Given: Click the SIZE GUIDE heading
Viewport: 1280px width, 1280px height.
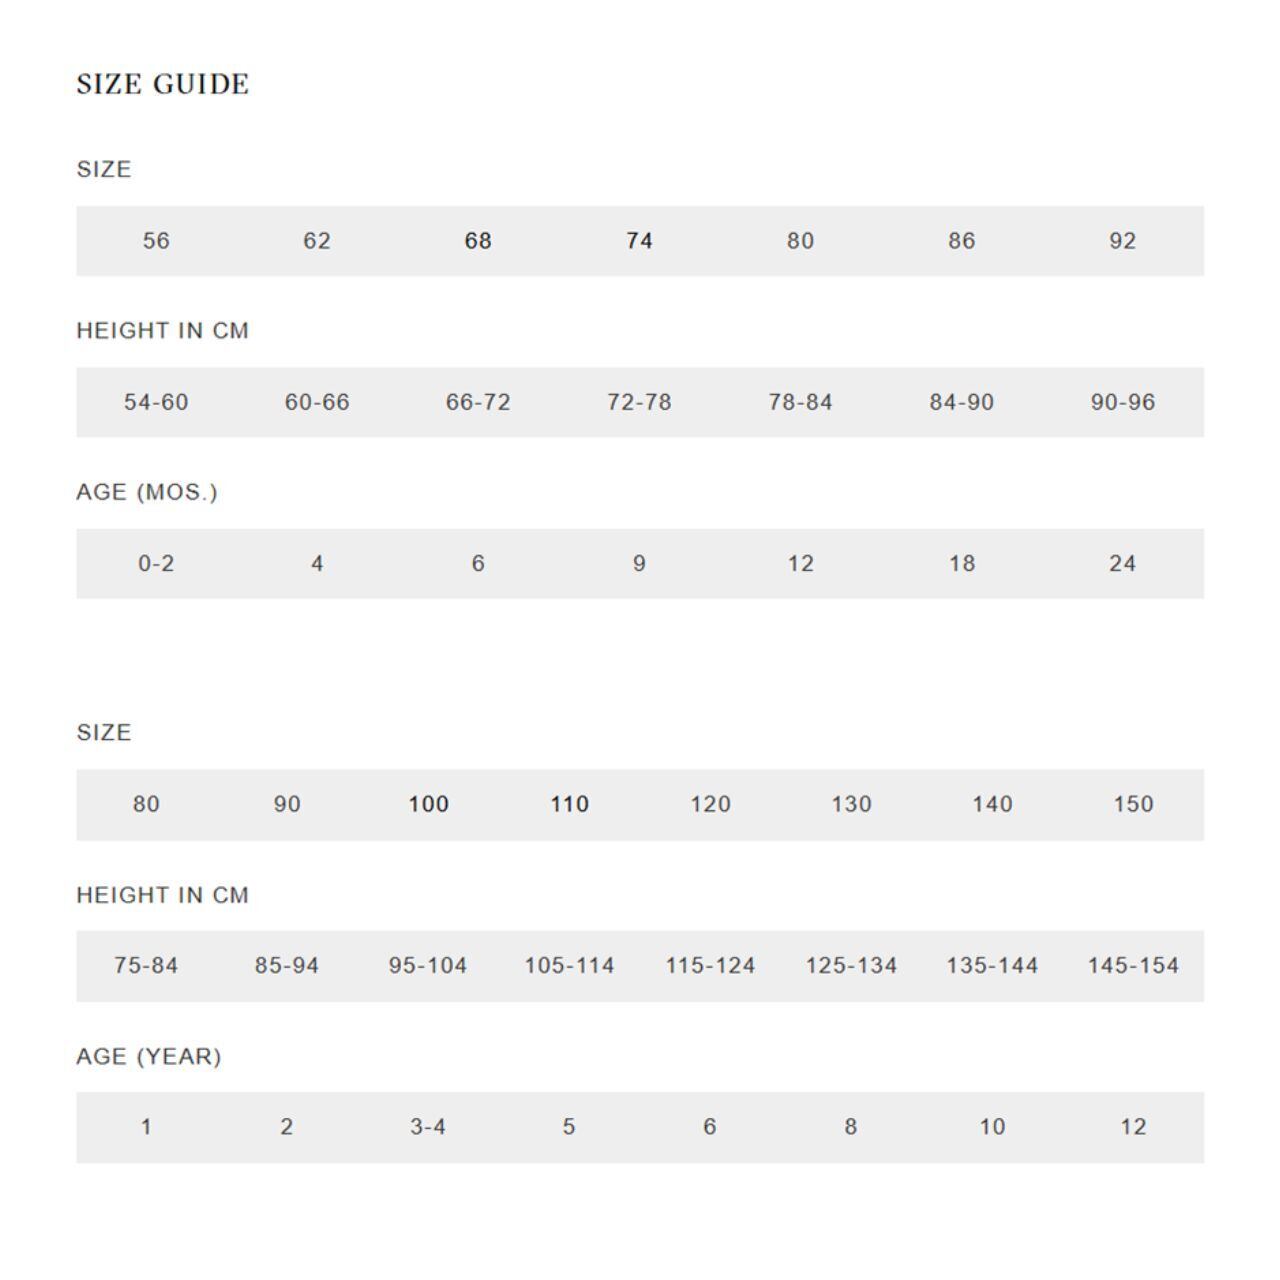Looking at the screenshot, I should tap(163, 84).
